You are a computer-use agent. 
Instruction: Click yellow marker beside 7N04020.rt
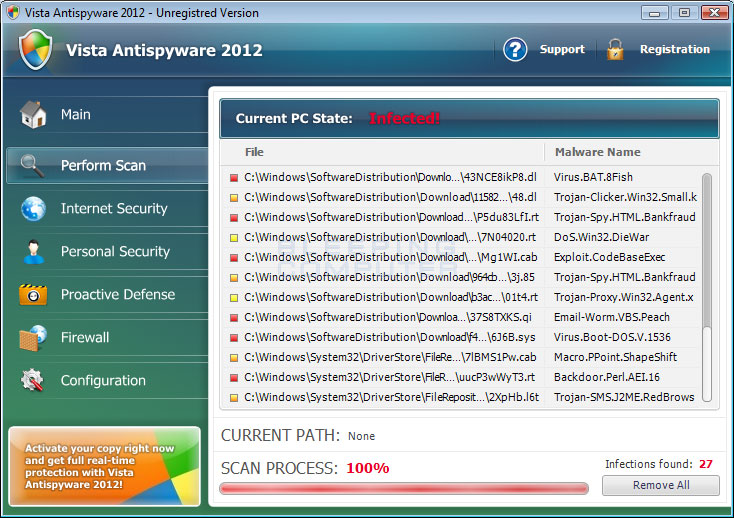tap(234, 238)
